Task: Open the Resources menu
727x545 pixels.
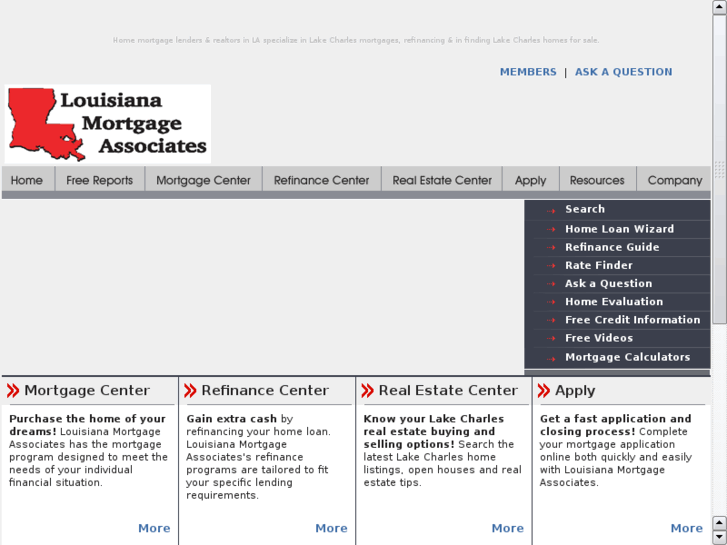Action: pos(597,180)
